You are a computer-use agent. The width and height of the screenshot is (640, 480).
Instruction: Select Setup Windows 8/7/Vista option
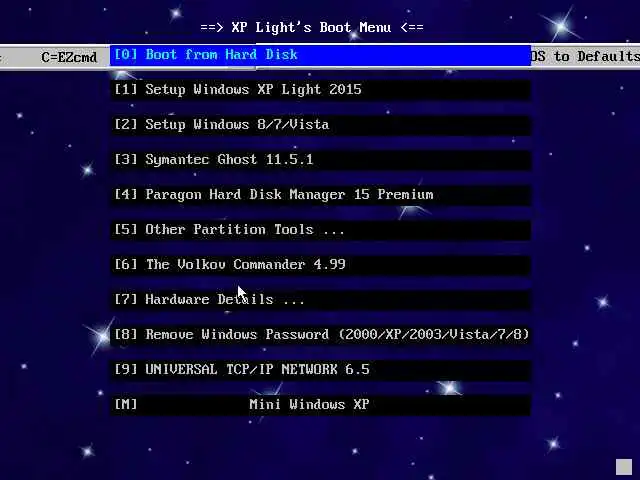(320, 125)
